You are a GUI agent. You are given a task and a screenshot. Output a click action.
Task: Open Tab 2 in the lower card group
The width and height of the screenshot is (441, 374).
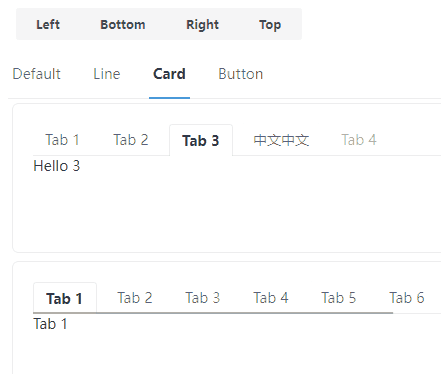[135, 298]
